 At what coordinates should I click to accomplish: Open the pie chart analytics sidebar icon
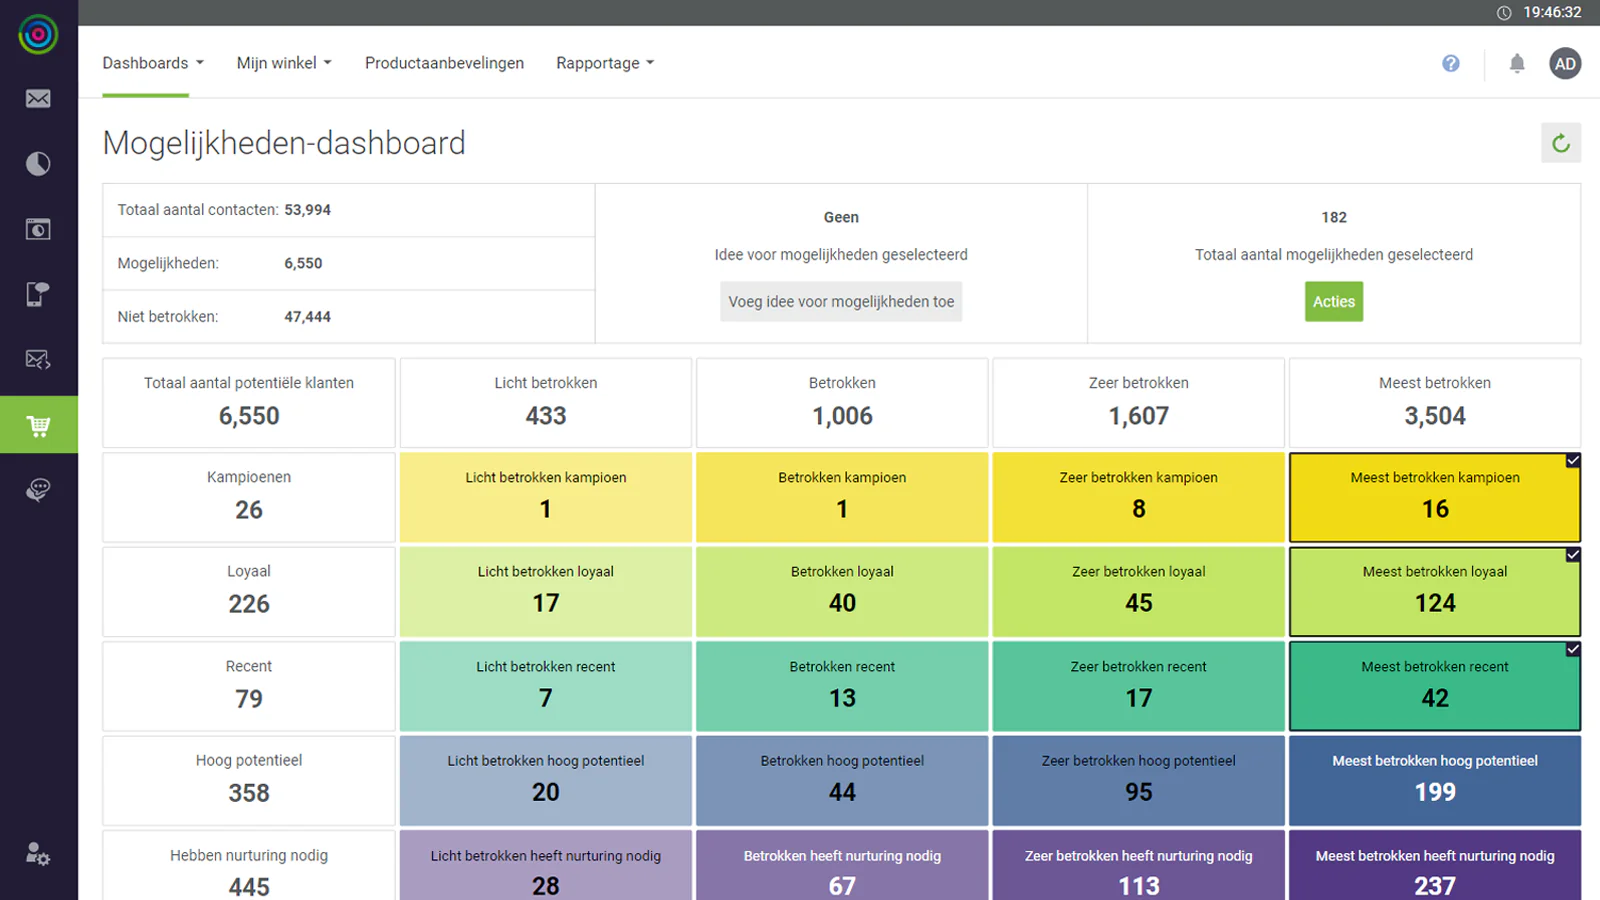tap(38, 164)
